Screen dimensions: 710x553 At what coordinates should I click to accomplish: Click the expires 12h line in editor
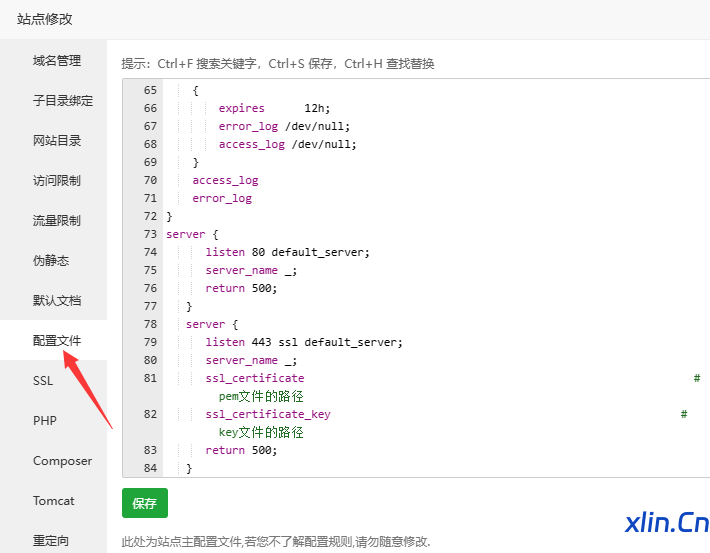coord(273,108)
